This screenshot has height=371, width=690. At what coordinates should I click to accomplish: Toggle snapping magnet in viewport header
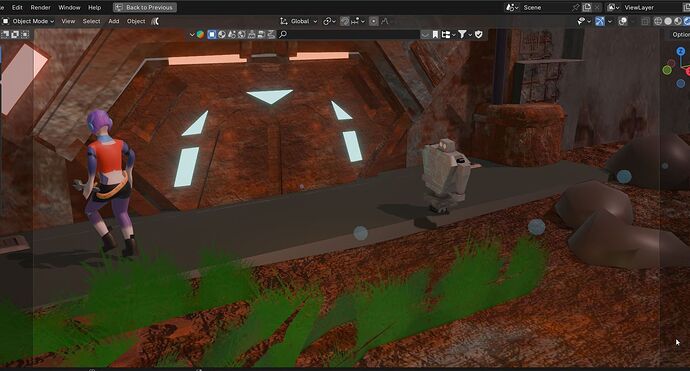pyautogui.click(x=345, y=21)
